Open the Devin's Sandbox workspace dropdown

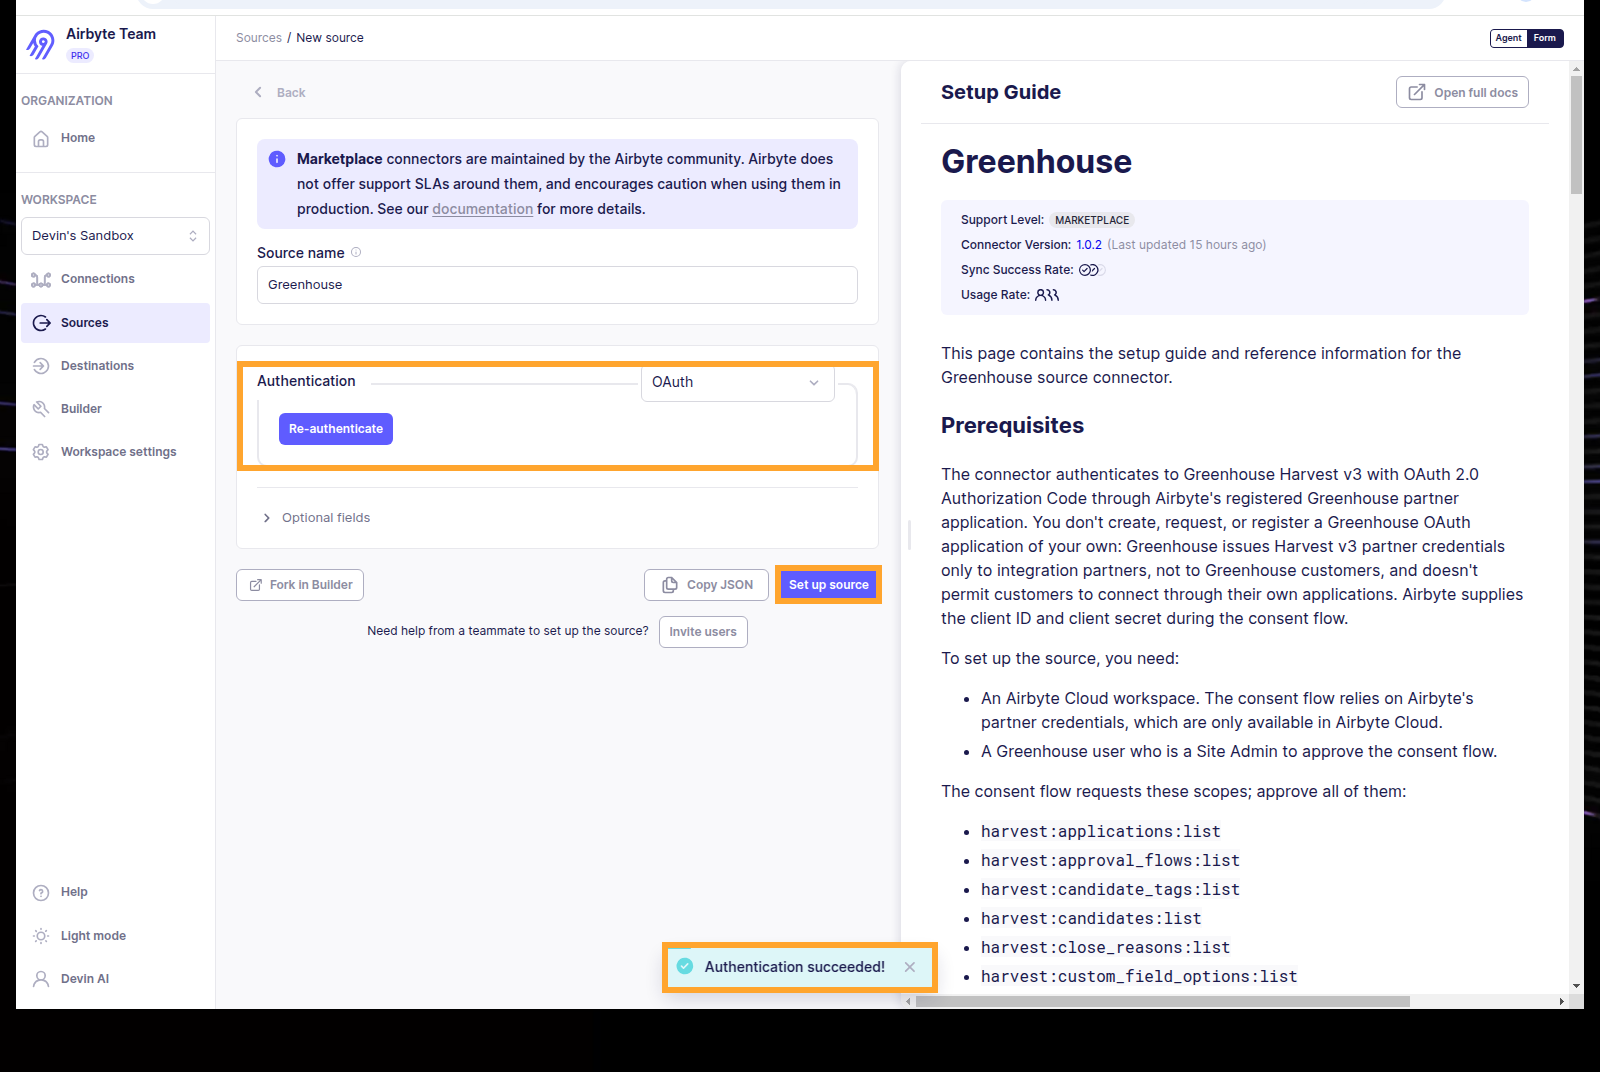[115, 236]
